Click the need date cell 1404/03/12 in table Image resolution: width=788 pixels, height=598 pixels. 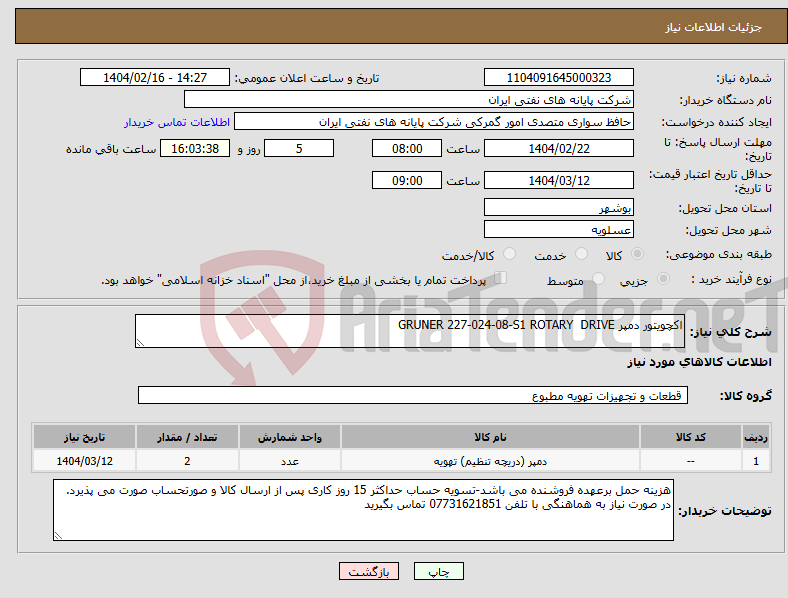click(84, 461)
